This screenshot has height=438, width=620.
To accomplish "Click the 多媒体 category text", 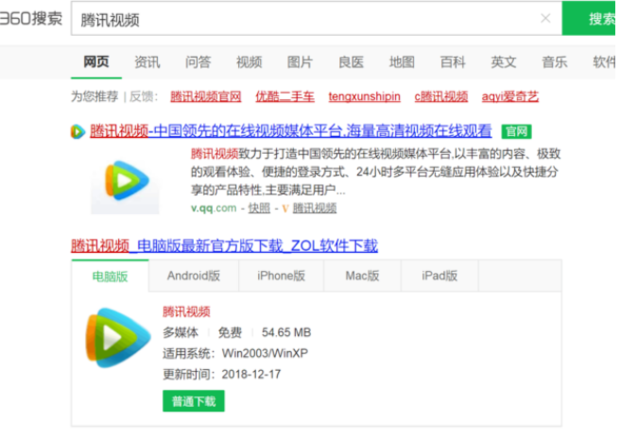I will [x=180, y=332].
